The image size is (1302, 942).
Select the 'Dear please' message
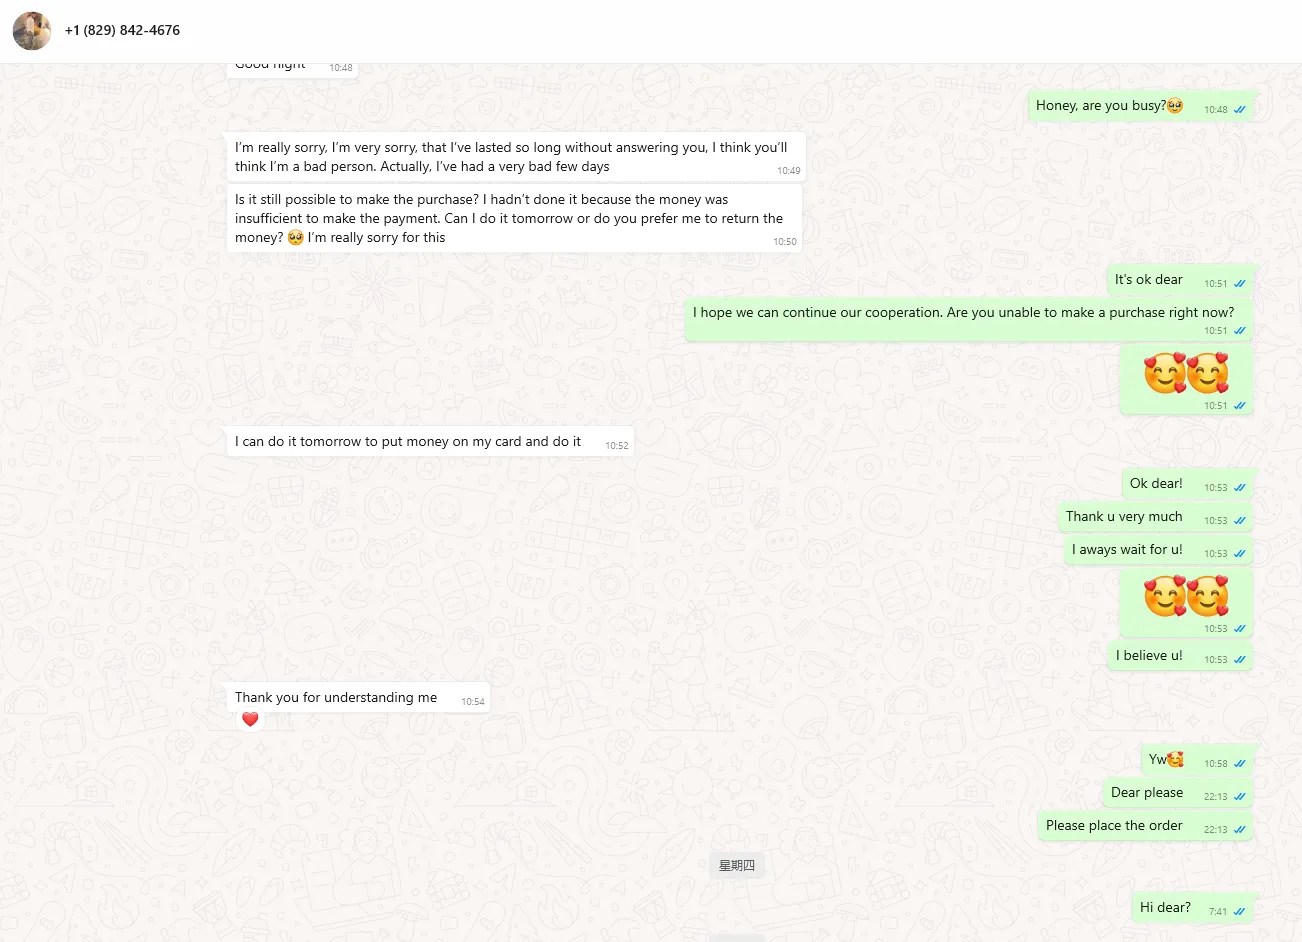click(1178, 793)
